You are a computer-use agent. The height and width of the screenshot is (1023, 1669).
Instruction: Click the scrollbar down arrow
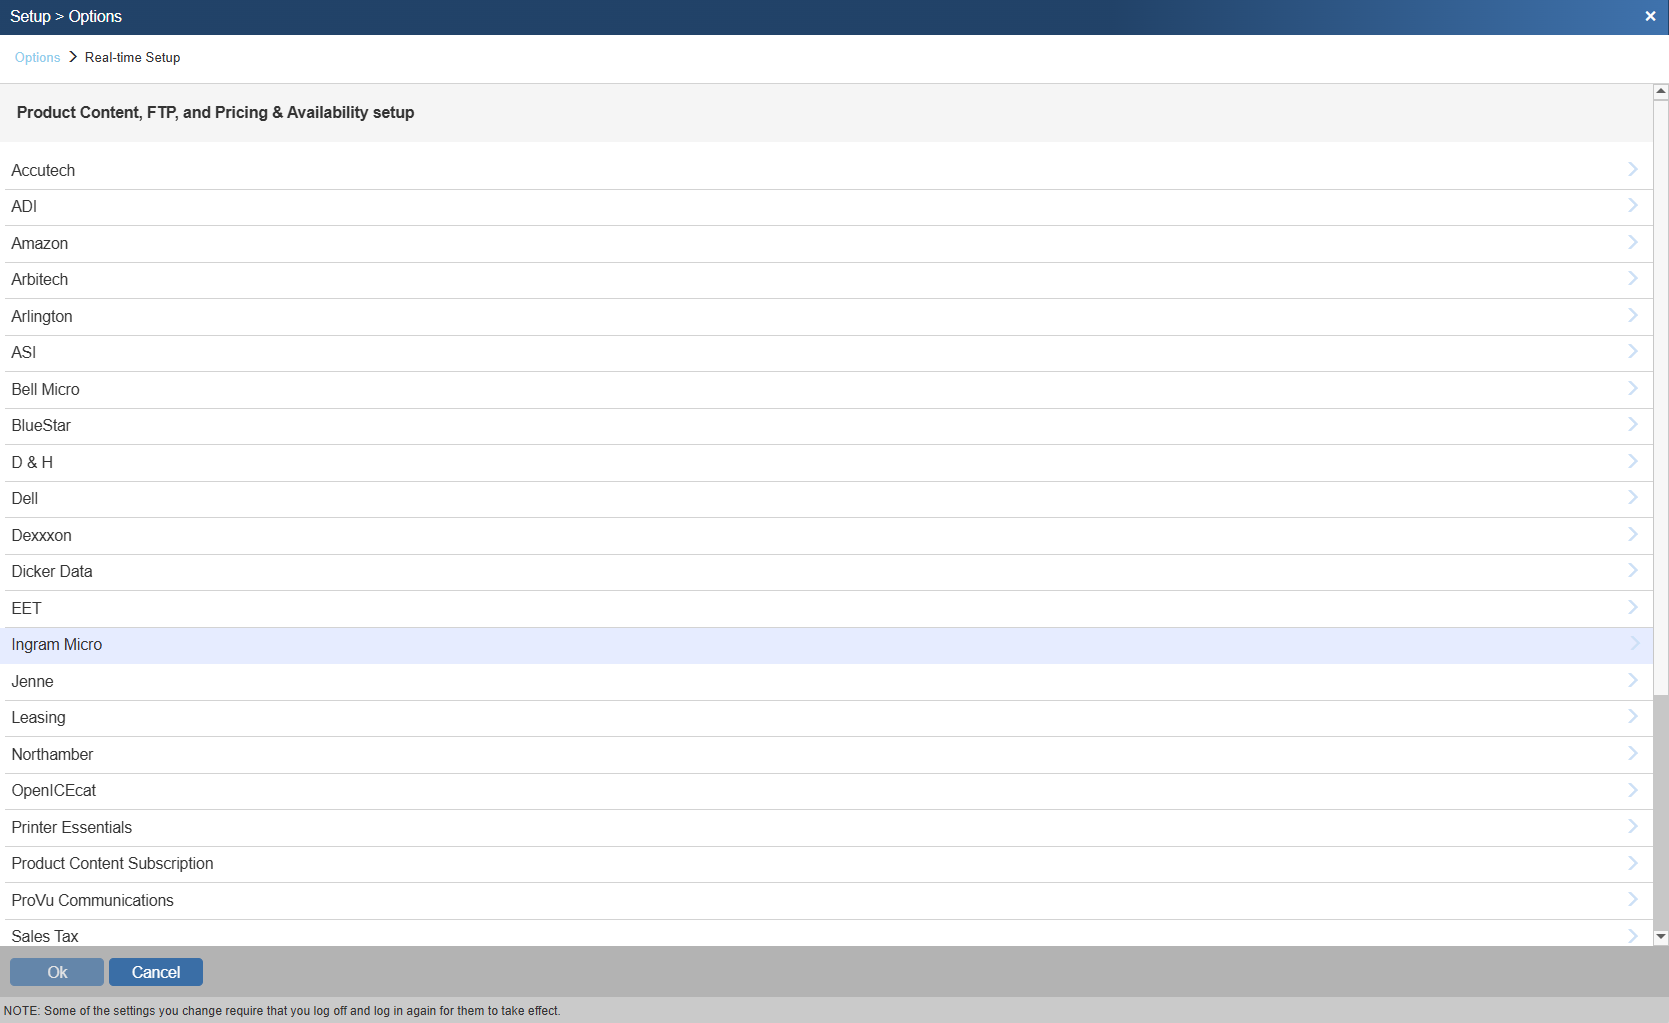tap(1661, 937)
